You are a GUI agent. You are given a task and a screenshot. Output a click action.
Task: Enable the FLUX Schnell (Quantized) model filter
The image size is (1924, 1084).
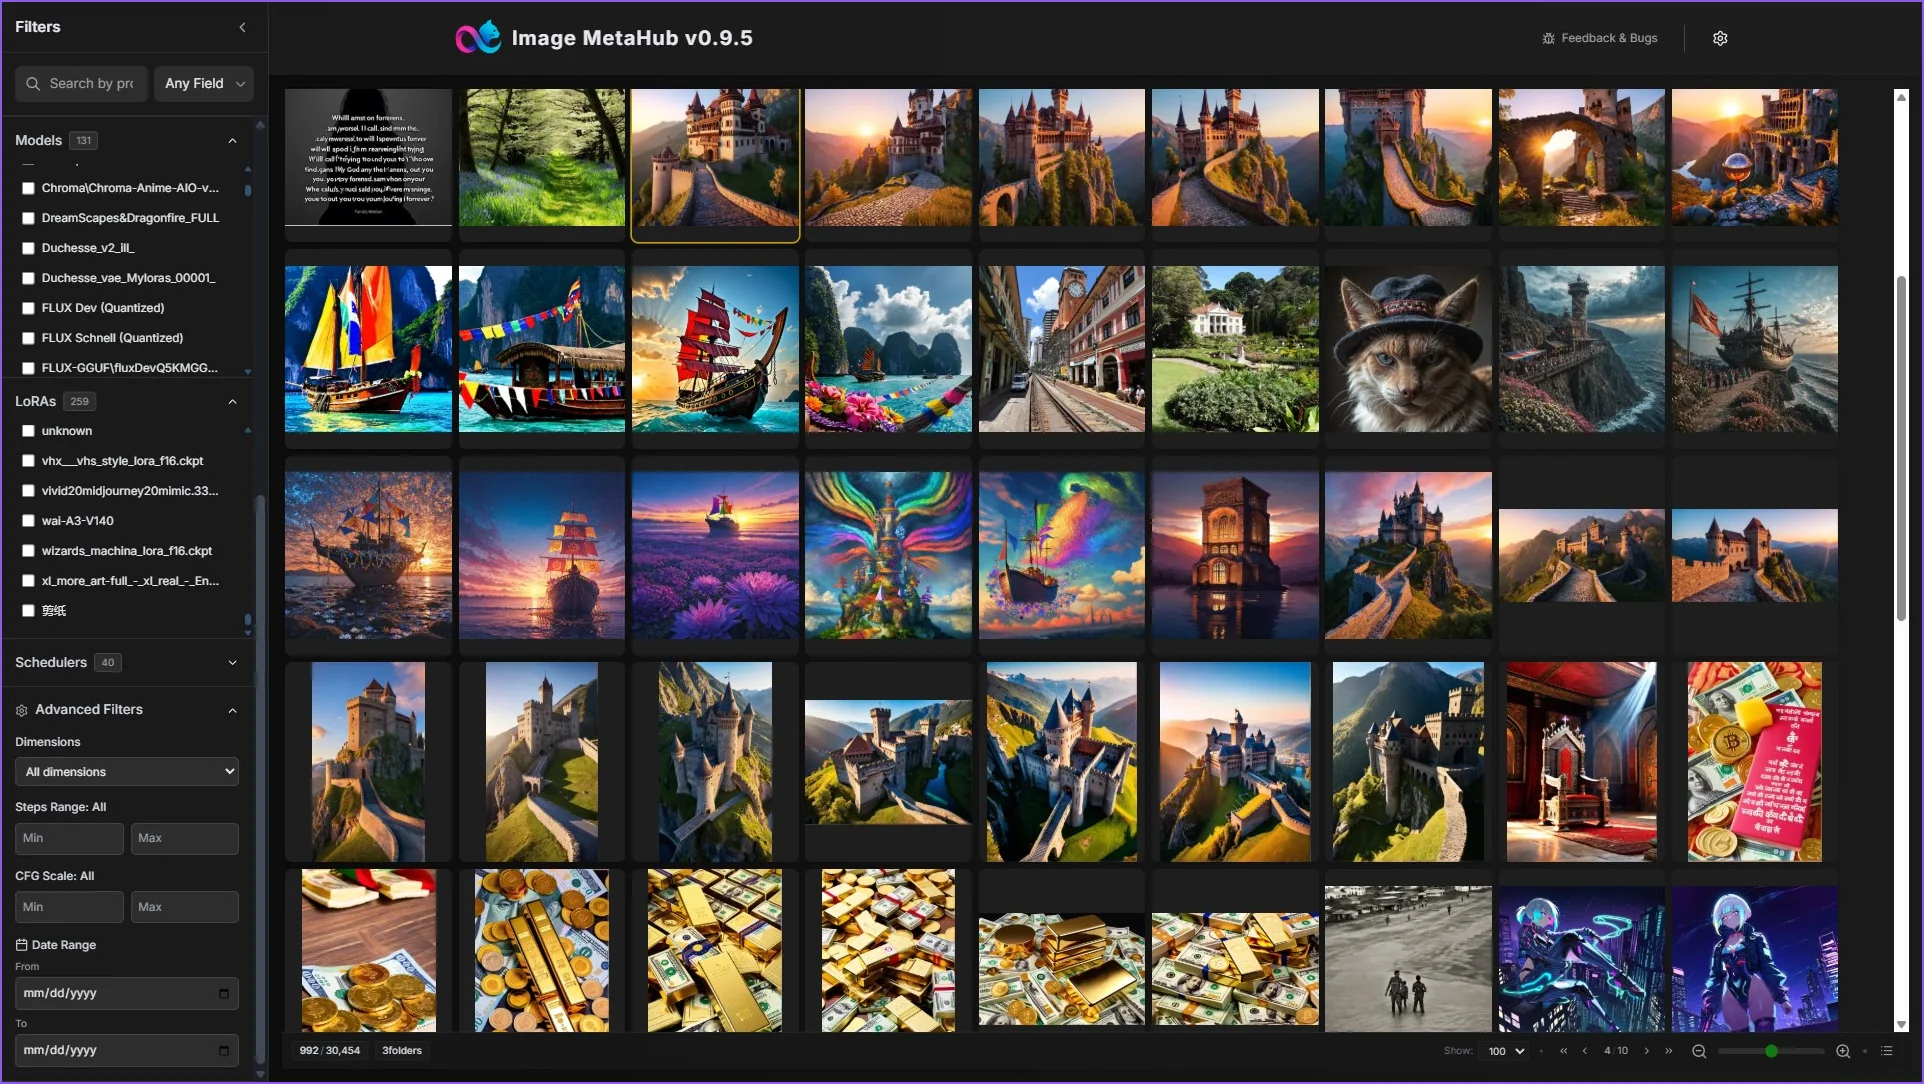tap(27, 338)
